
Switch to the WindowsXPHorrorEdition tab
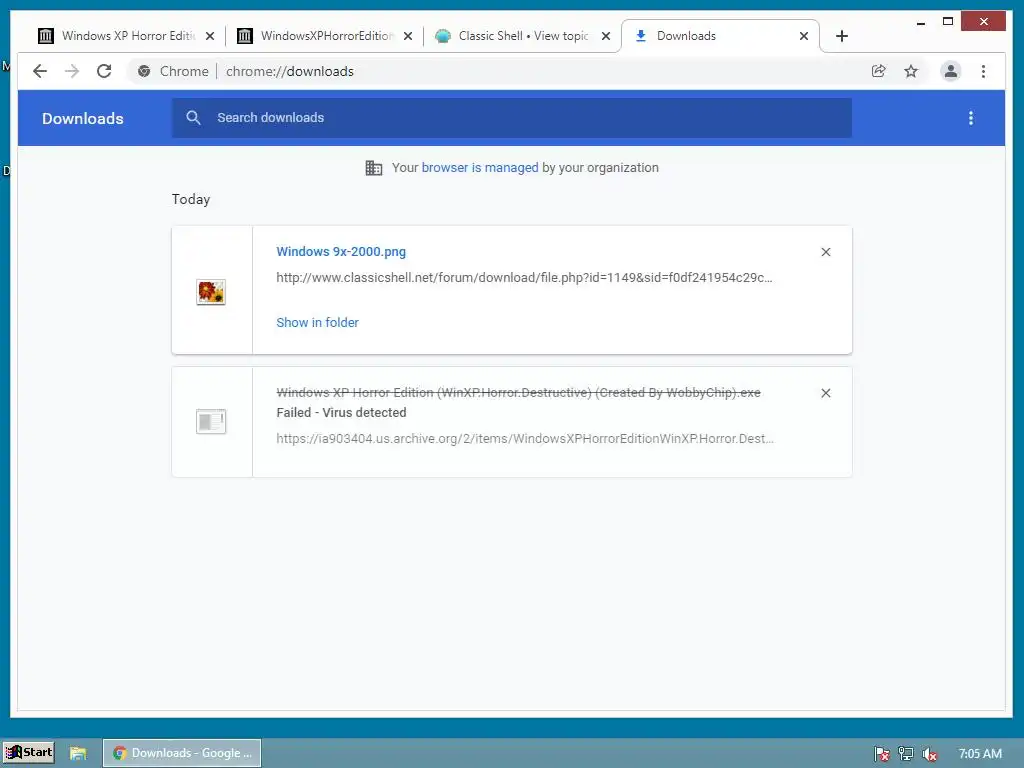click(x=325, y=36)
